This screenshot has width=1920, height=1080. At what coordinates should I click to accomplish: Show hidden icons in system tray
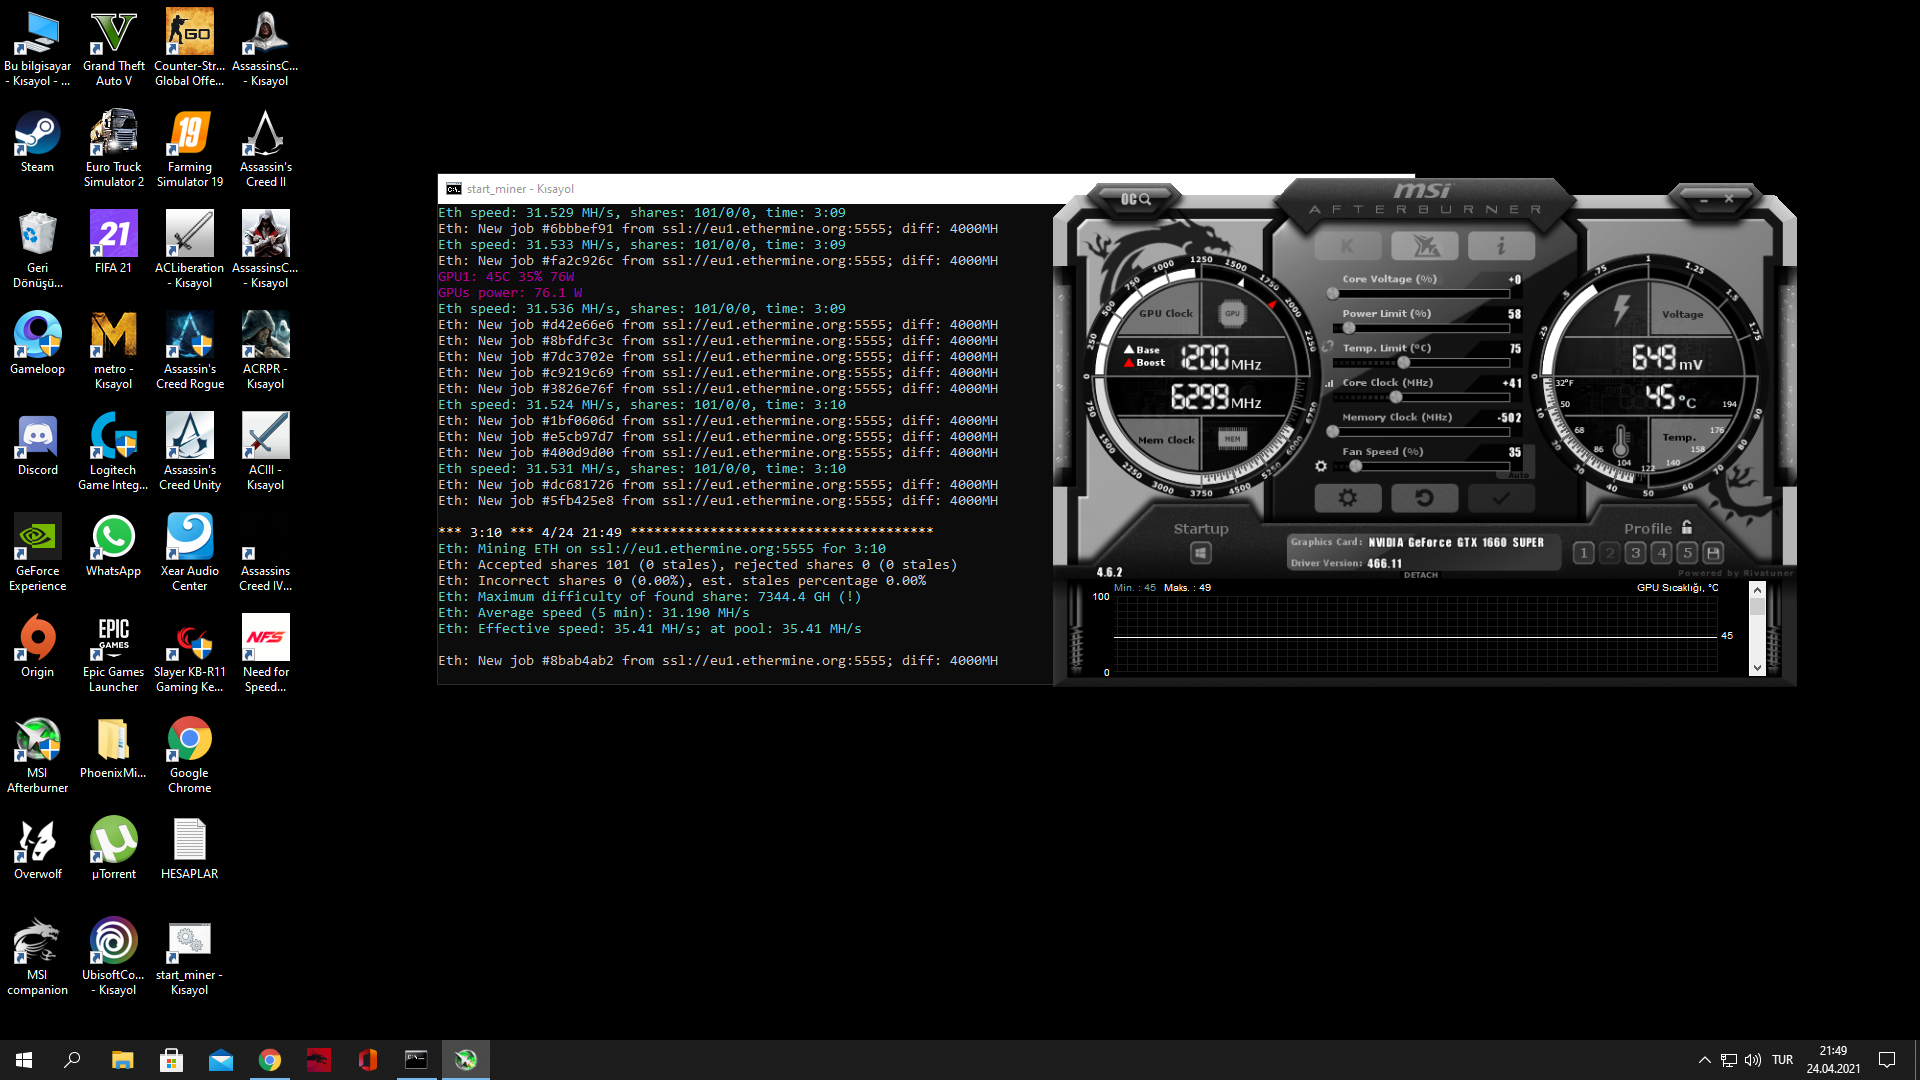[x=1704, y=1060]
